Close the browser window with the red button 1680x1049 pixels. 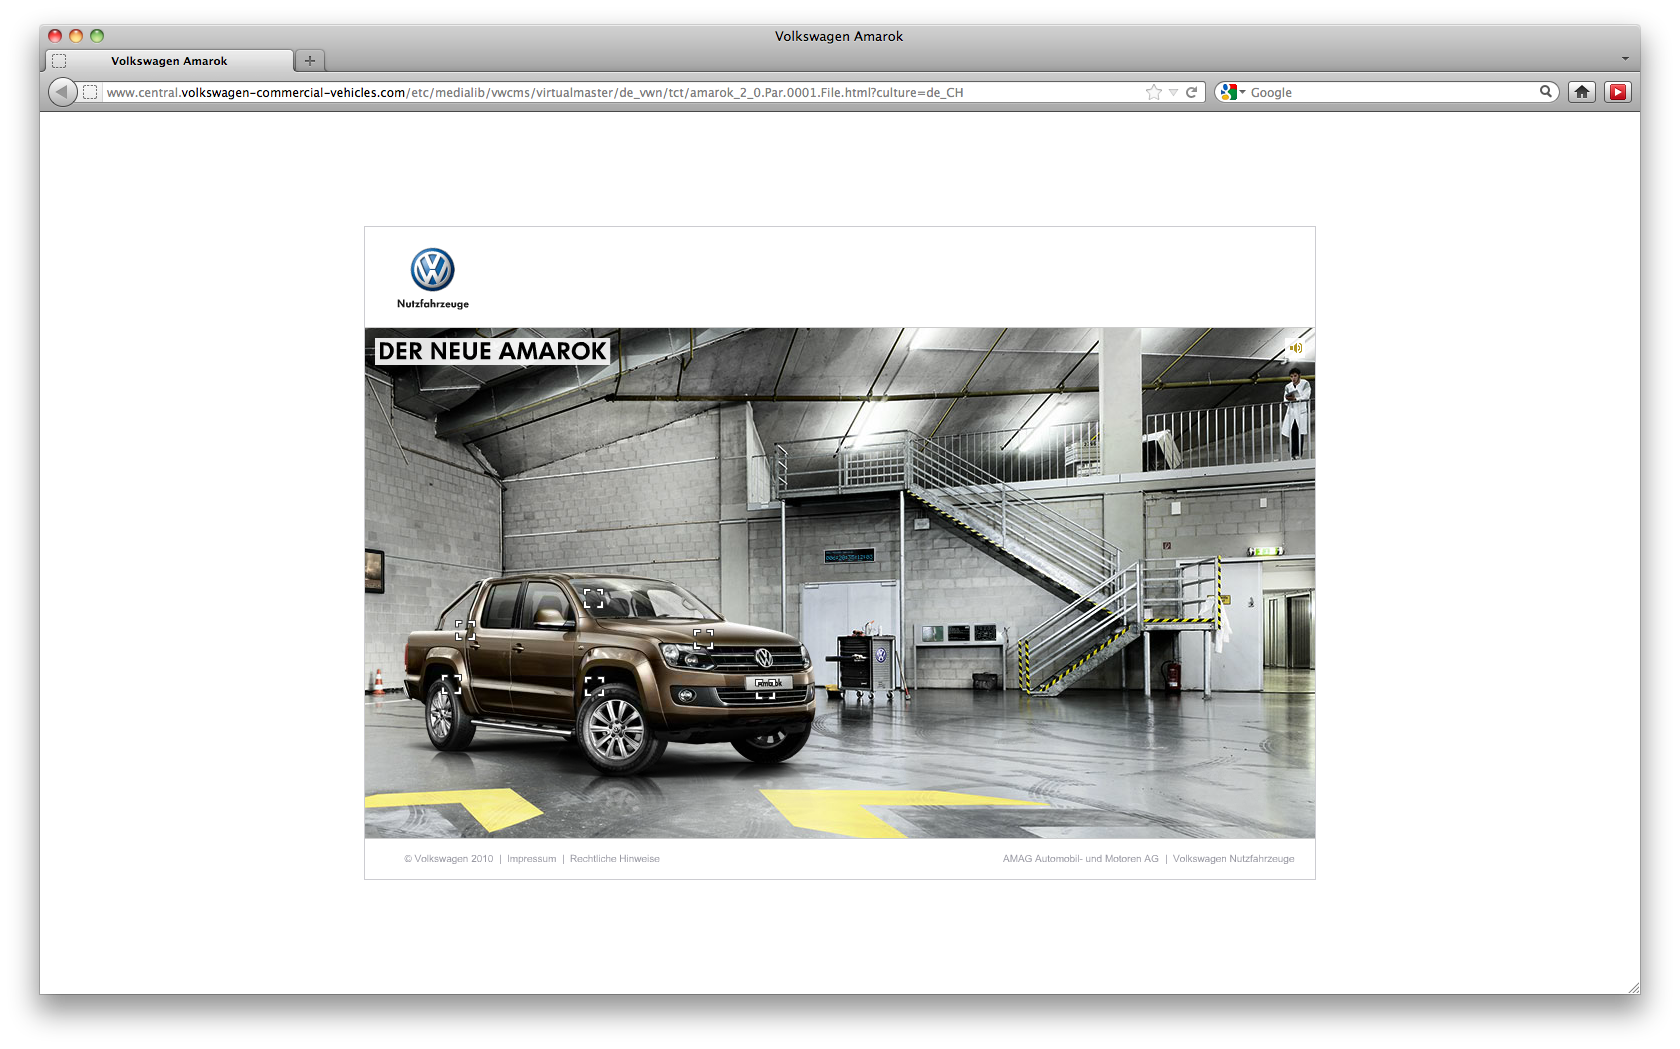[55, 36]
